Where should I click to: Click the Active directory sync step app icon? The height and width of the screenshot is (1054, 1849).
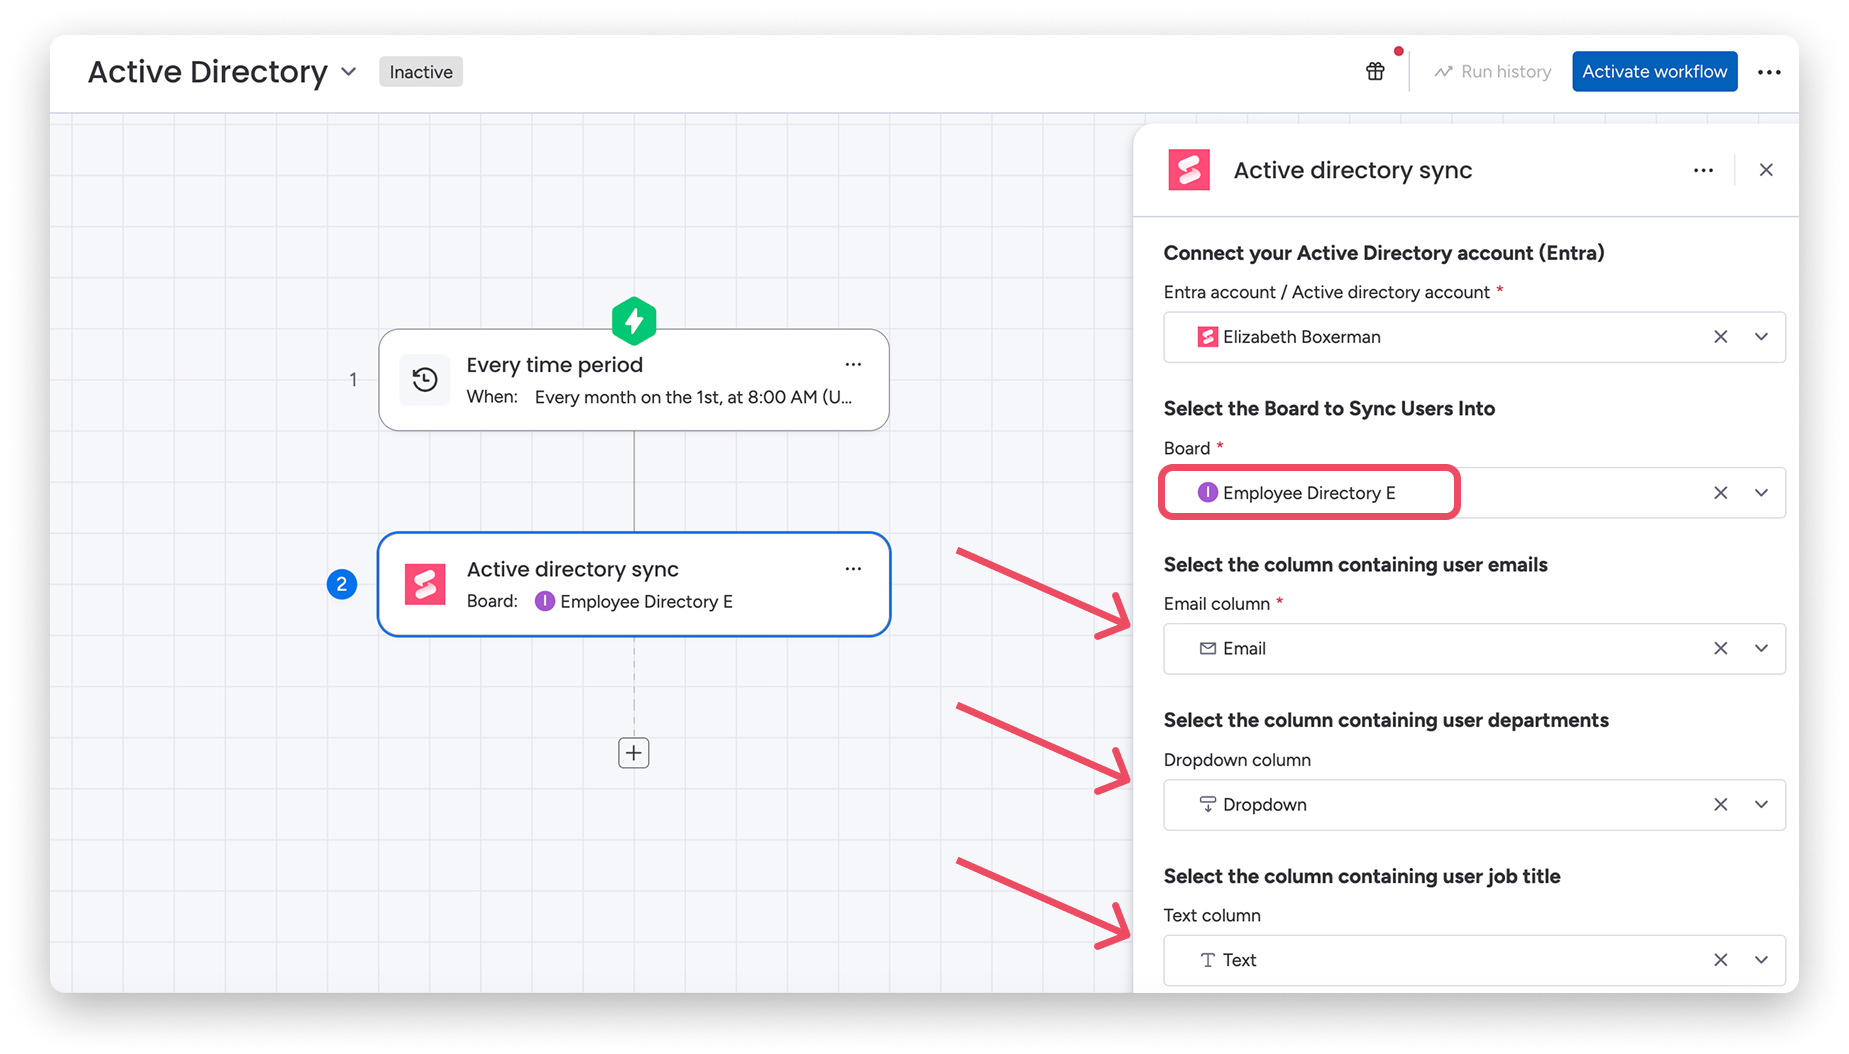click(425, 584)
